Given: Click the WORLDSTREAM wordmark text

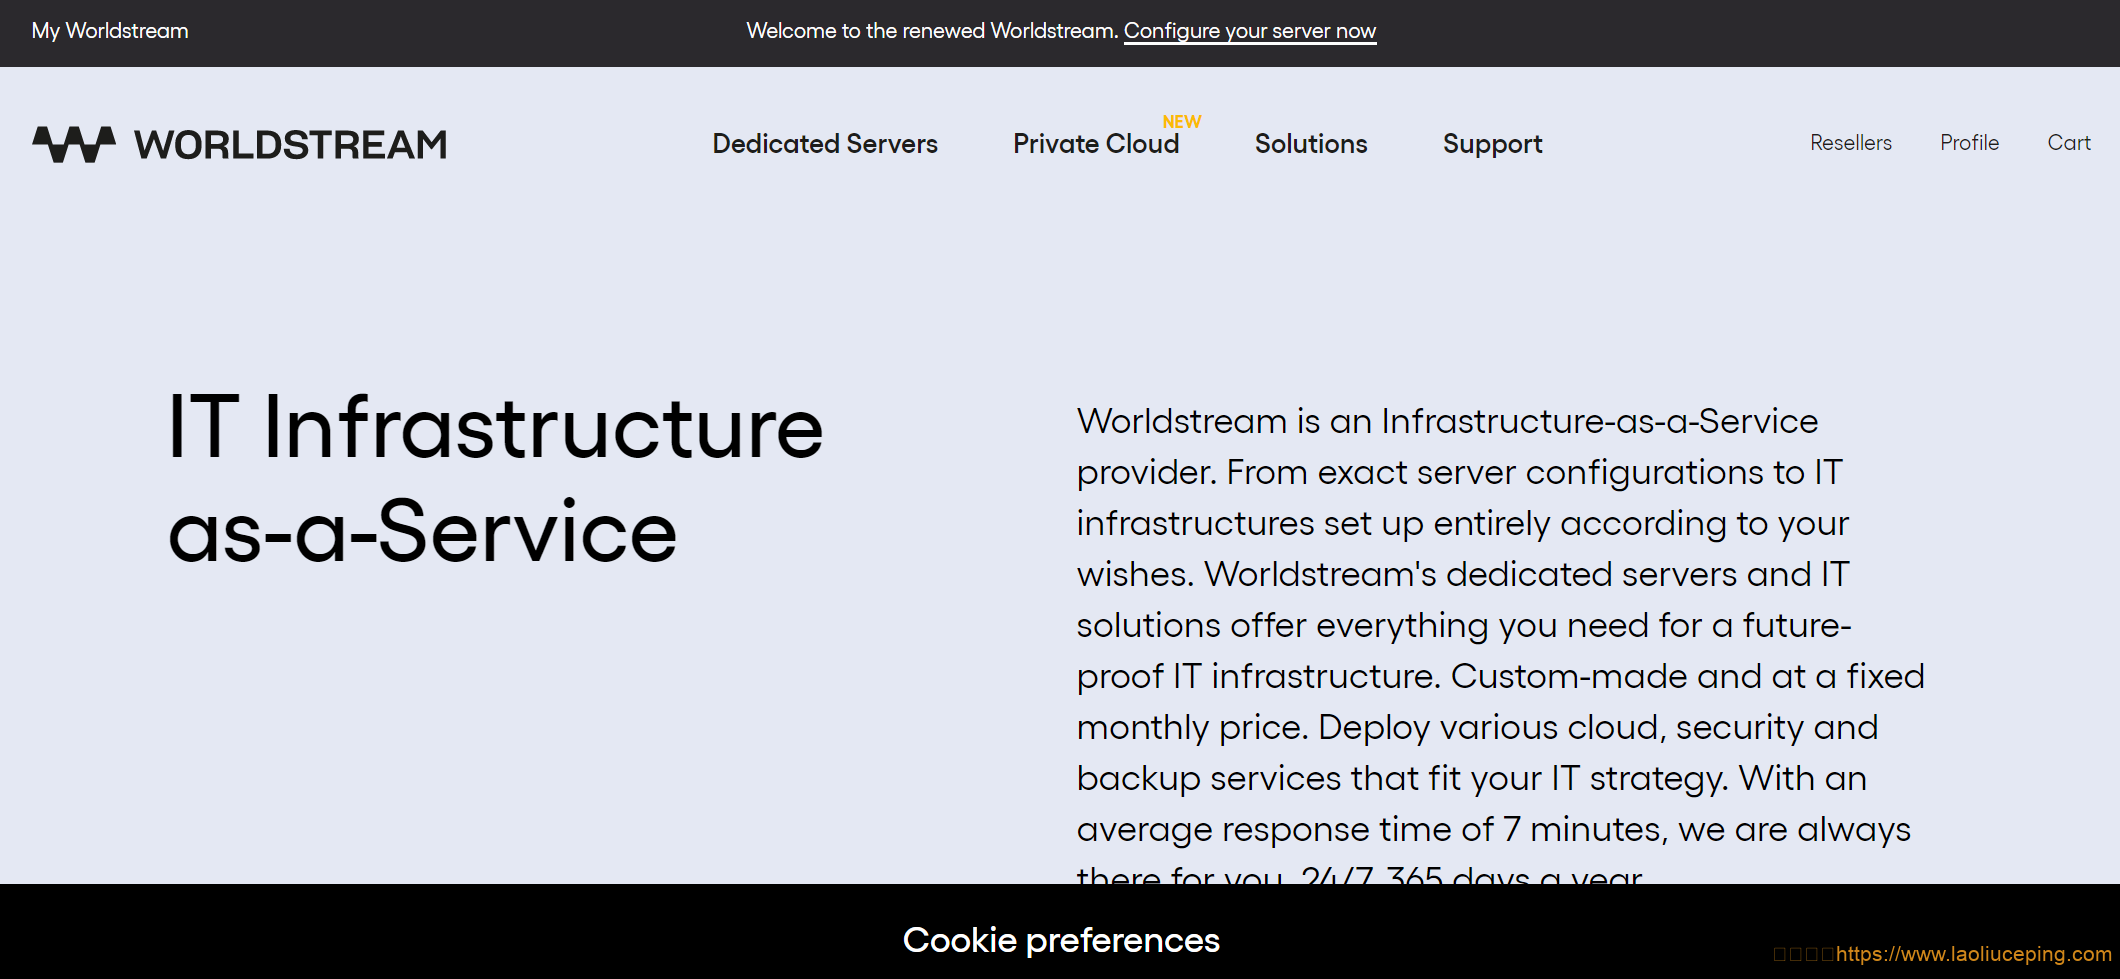Looking at the screenshot, I should coord(291,145).
